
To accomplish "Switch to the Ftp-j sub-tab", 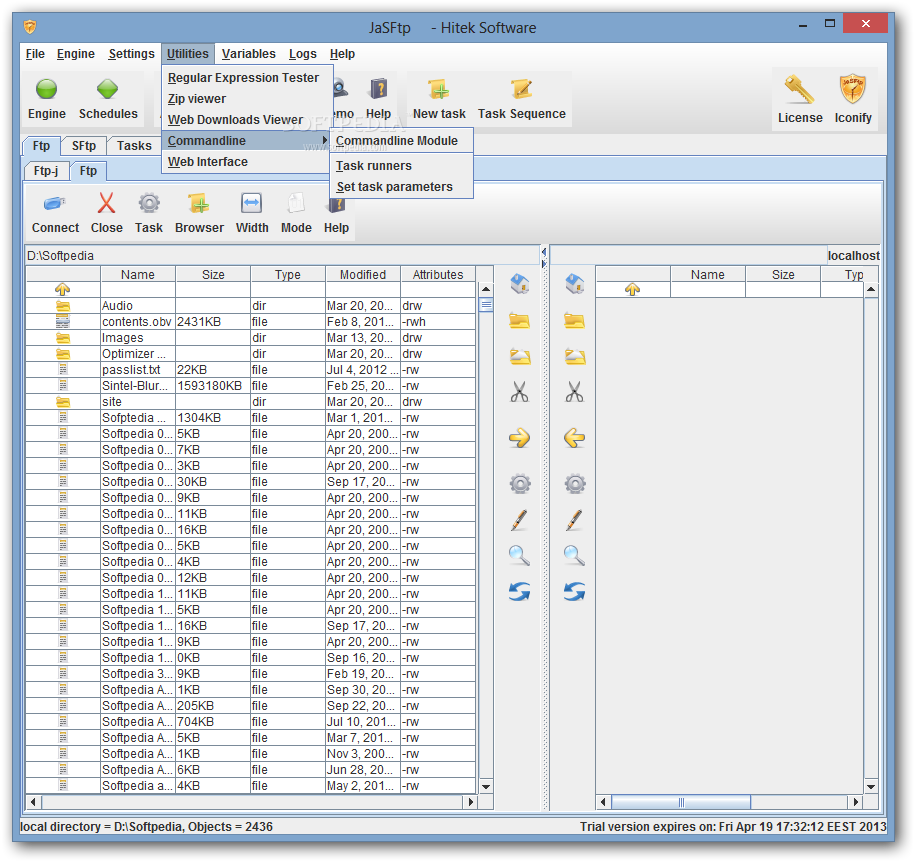I will [46, 171].
